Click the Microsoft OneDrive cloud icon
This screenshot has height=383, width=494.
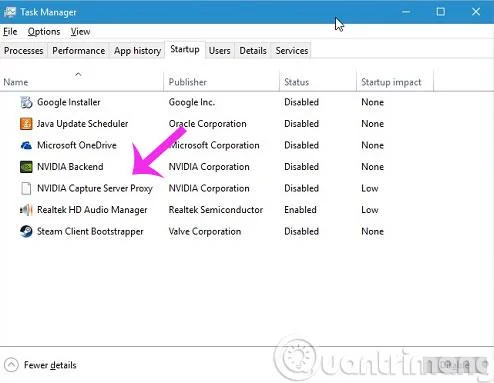pos(26,145)
